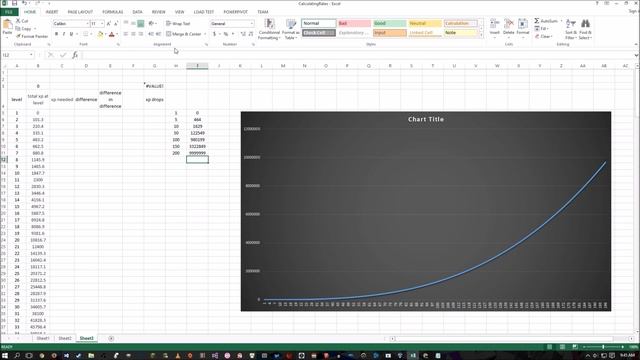Screen dimensions: 640x360
Task: Open the Borders dropdown arrow
Action: tap(91, 34)
